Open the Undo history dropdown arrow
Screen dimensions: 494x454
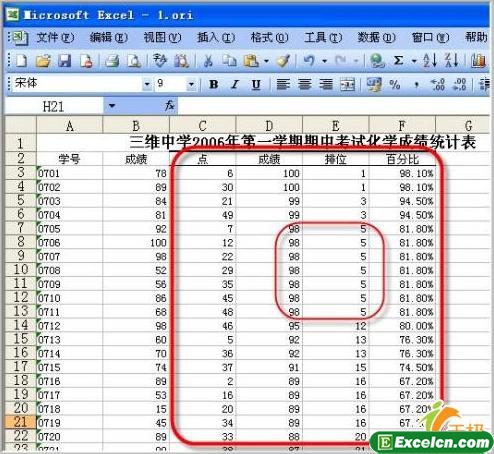pos(324,61)
